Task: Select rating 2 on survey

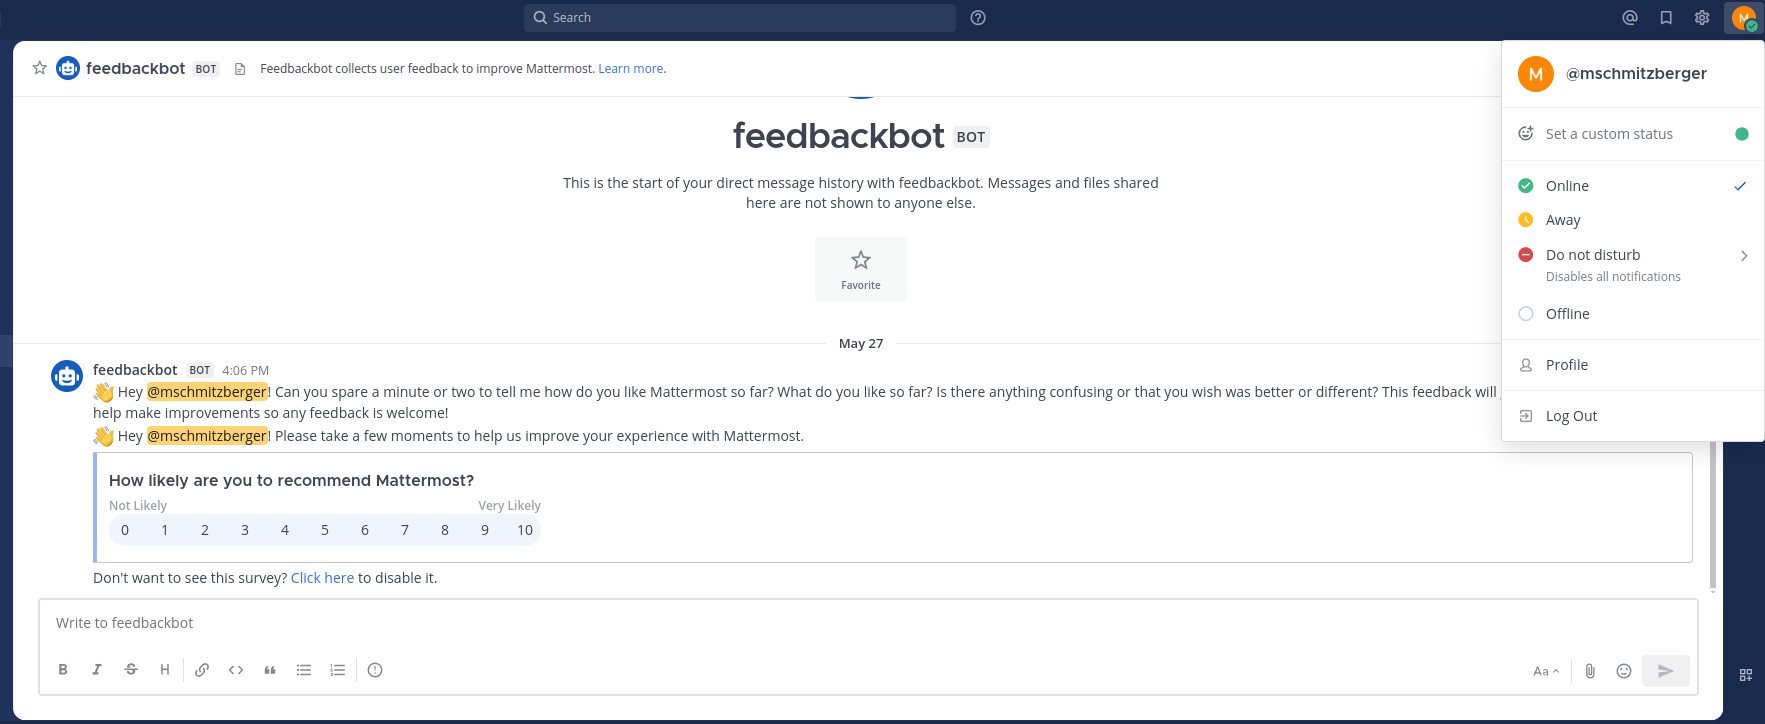Action: (205, 530)
